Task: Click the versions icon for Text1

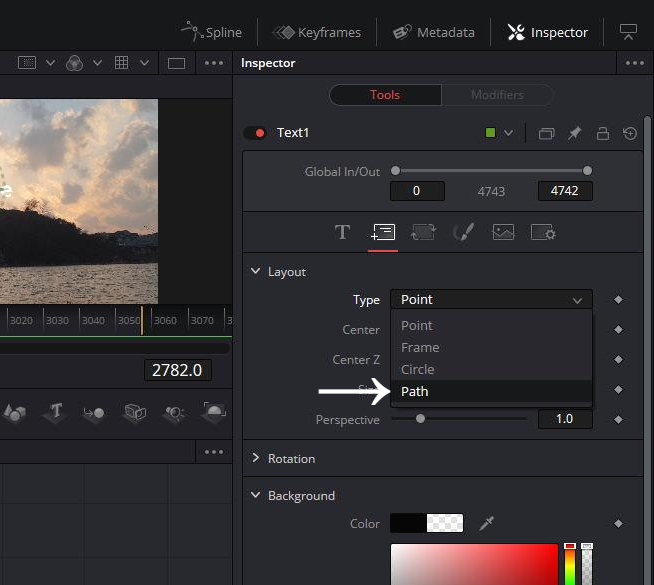Action: tap(546, 133)
